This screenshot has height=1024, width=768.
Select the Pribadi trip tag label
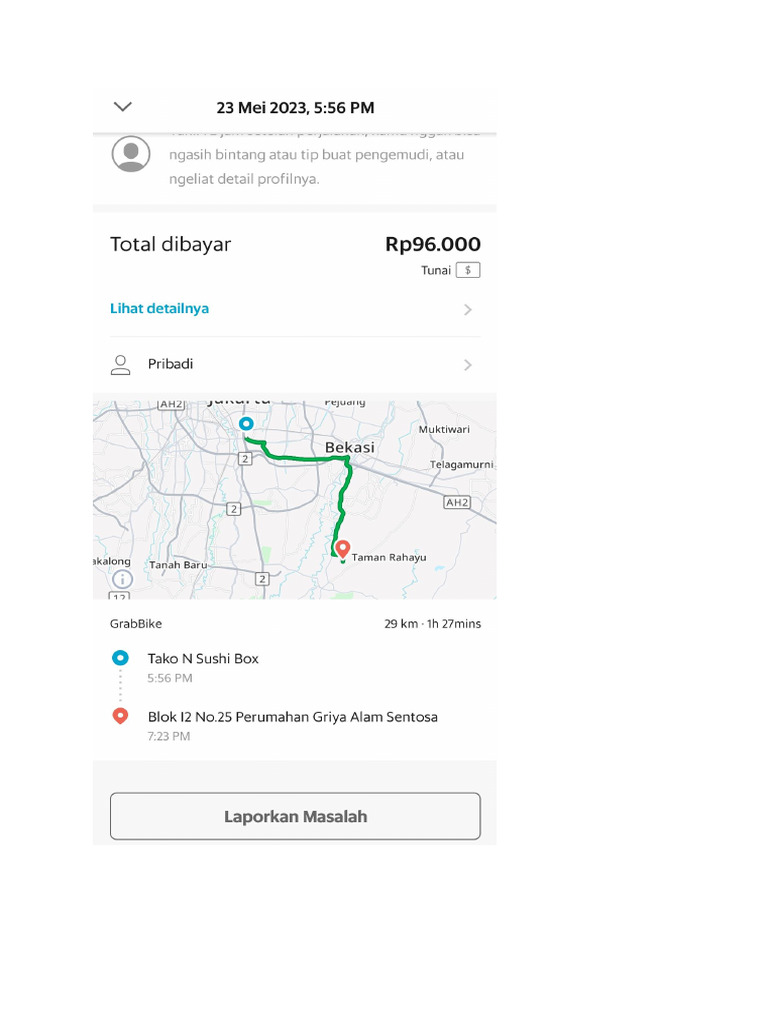[170, 364]
